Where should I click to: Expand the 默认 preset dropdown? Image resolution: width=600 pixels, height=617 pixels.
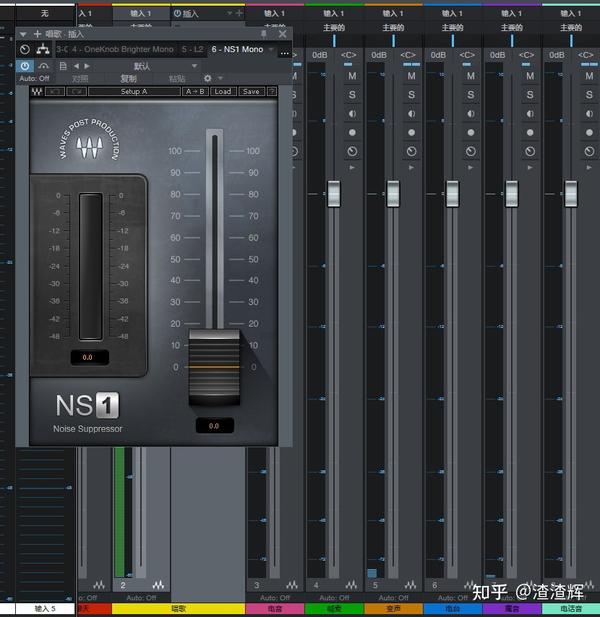tap(194, 65)
